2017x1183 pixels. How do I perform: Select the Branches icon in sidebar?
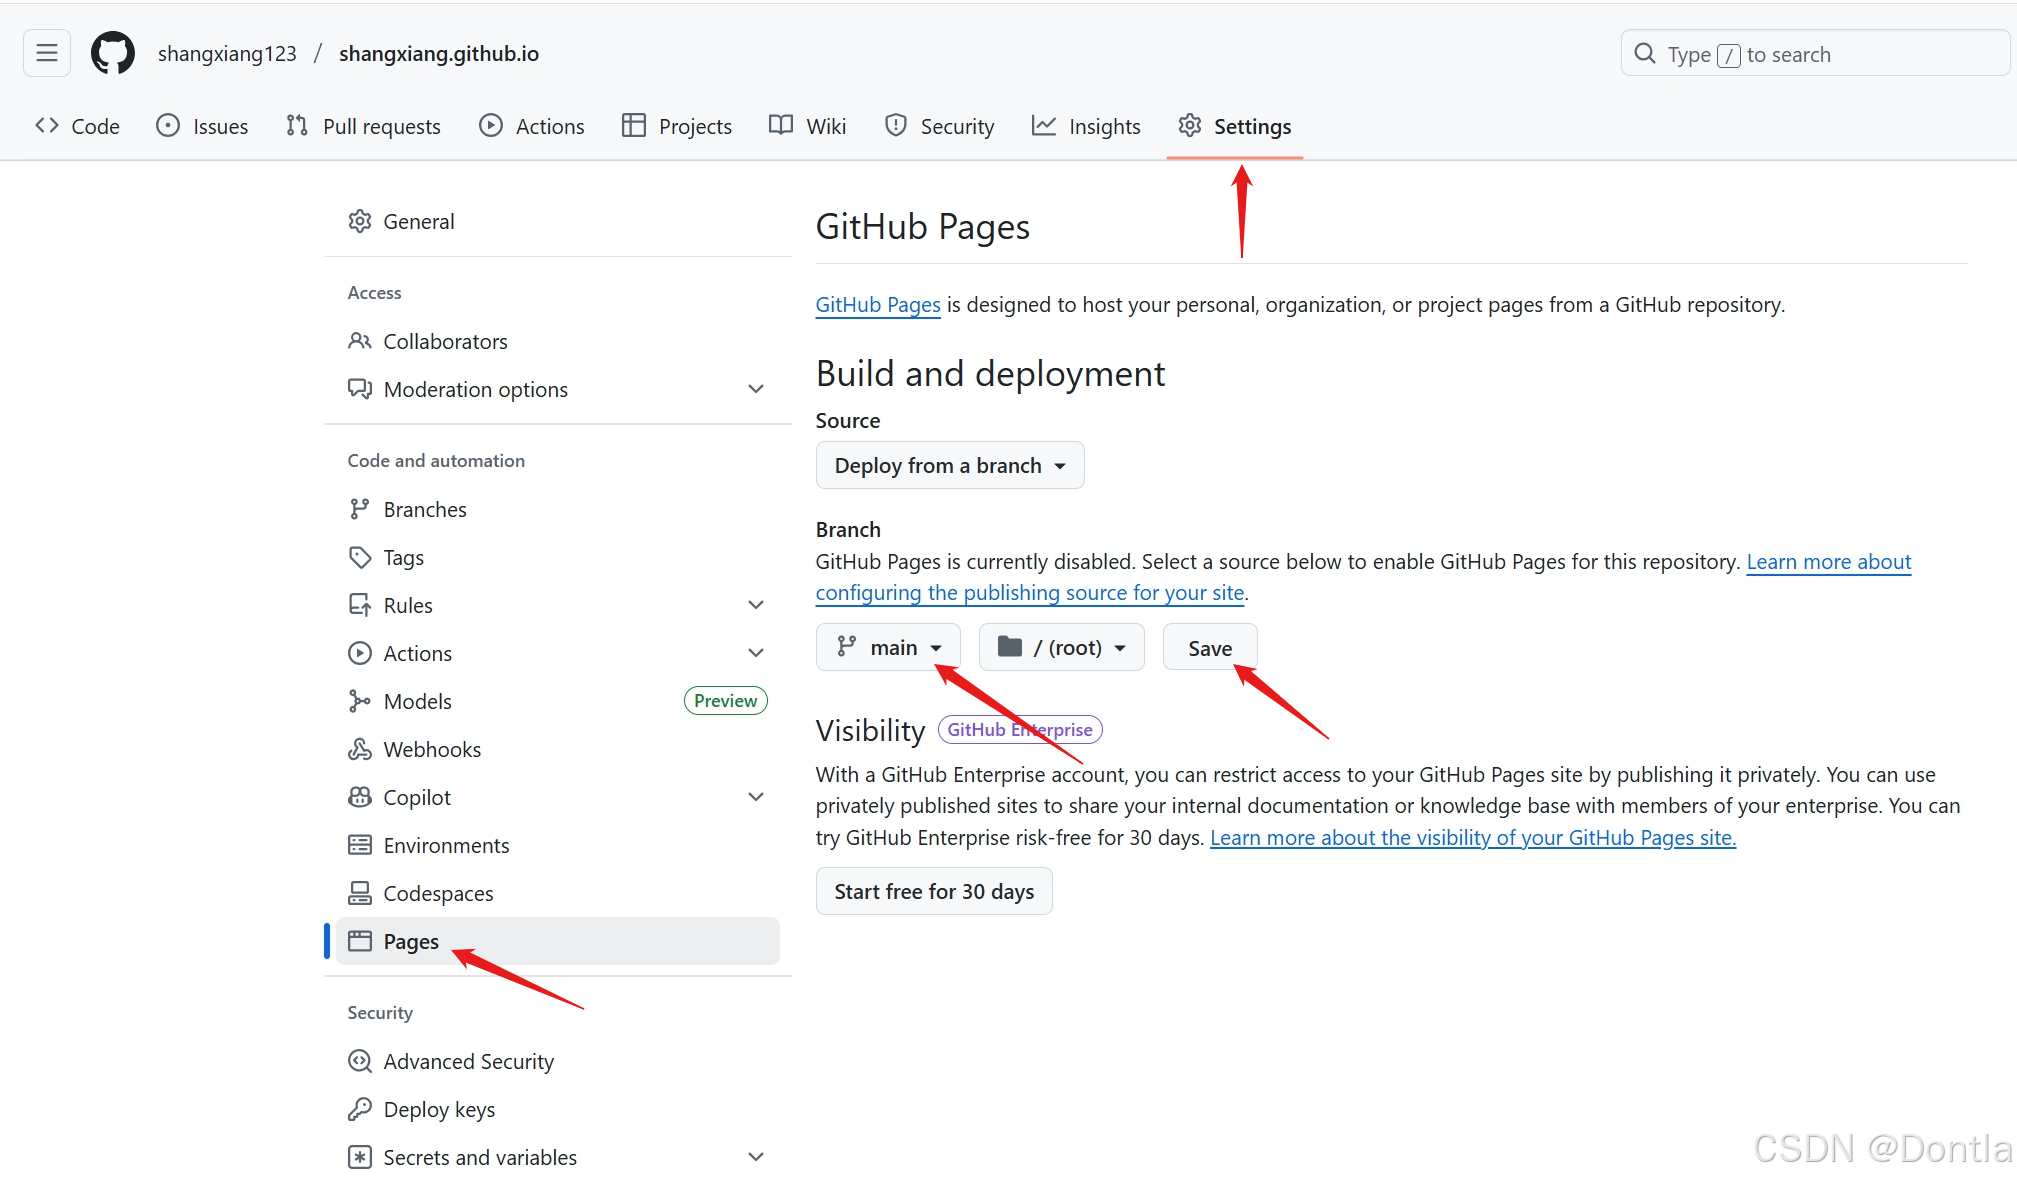click(x=360, y=509)
